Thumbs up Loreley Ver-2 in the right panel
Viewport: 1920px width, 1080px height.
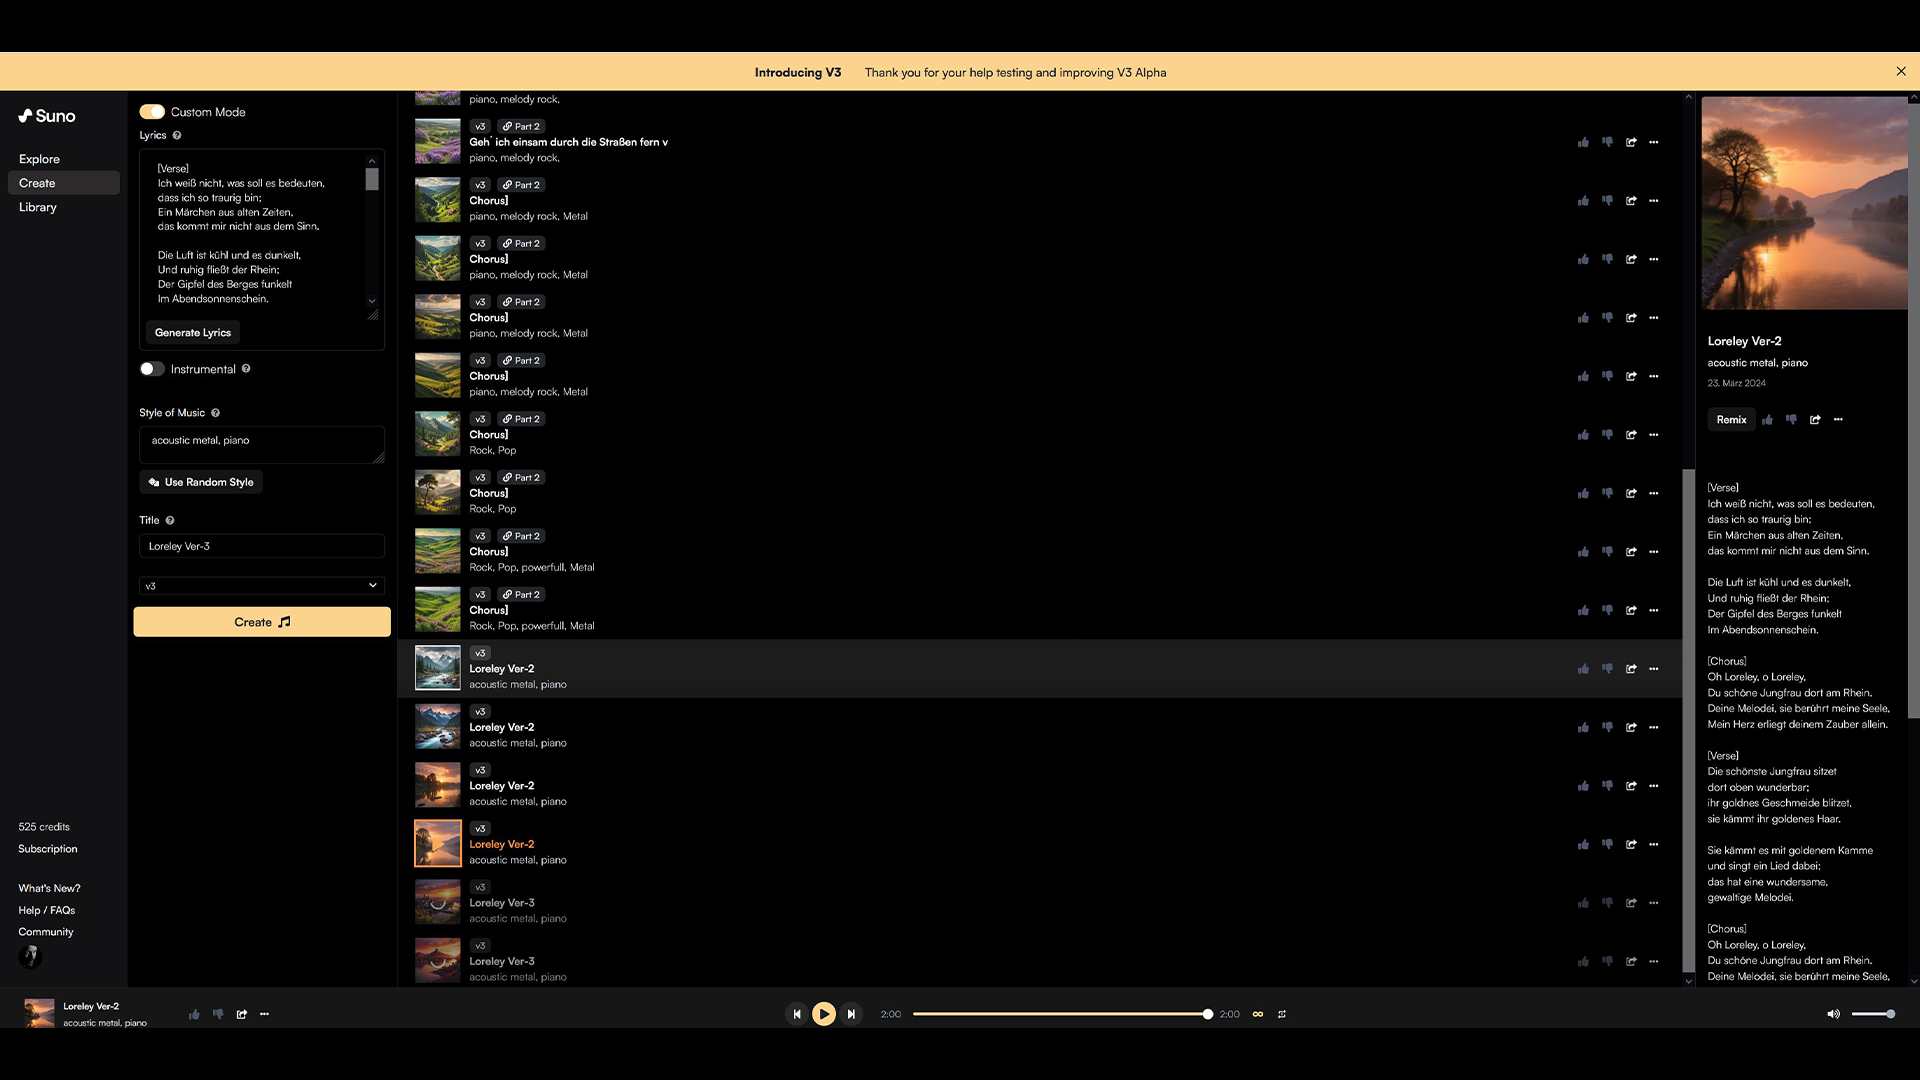1768,420
